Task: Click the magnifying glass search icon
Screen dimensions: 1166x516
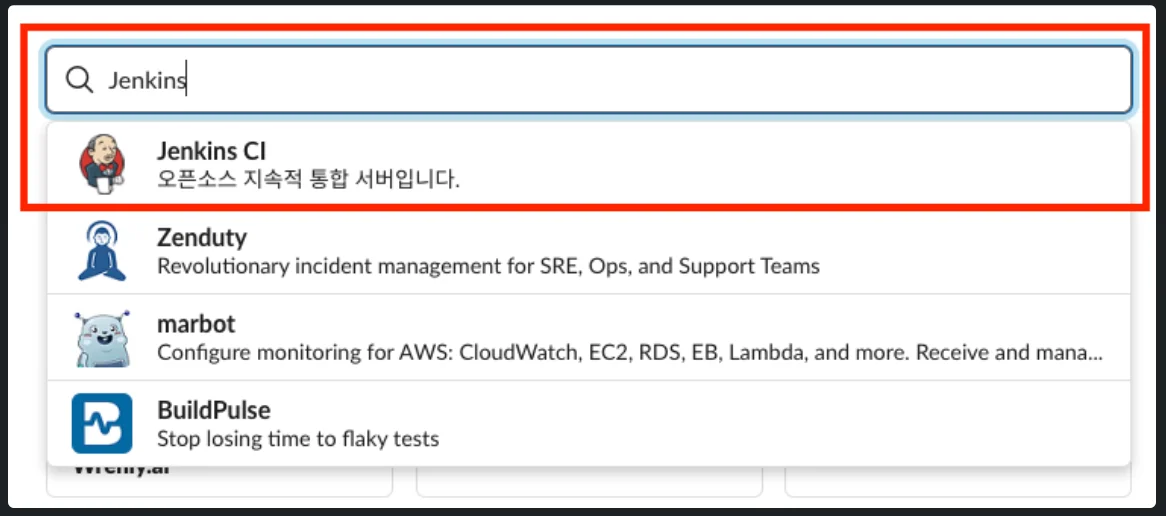Action: [x=79, y=80]
